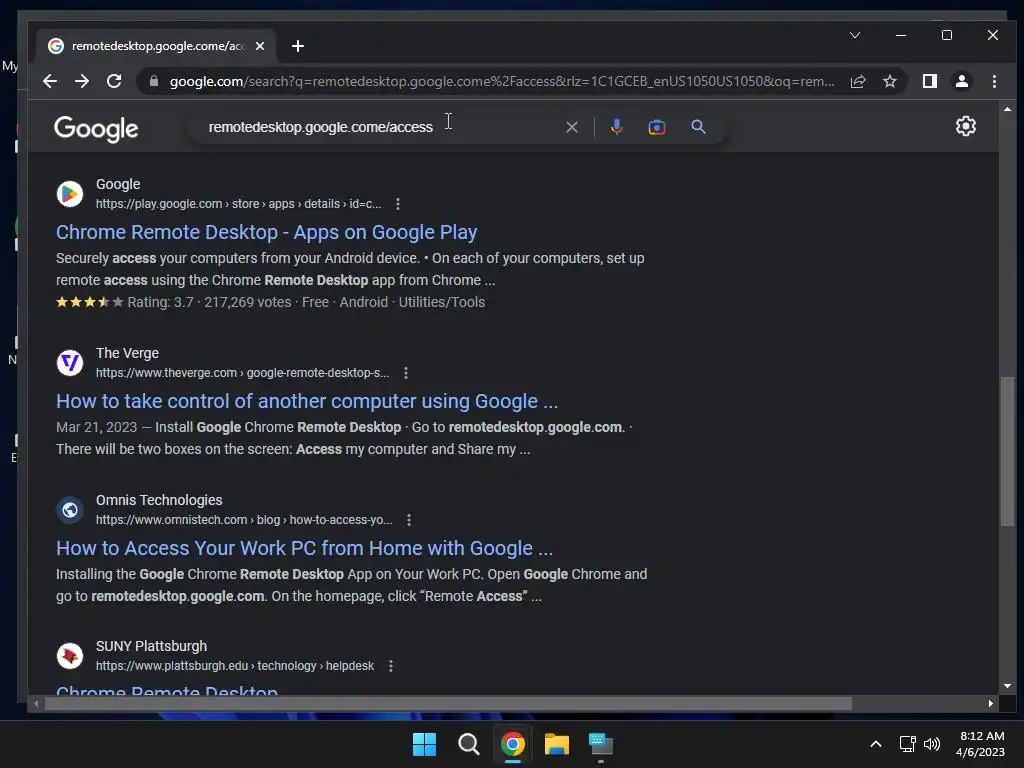This screenshot has height=768, width=1024.
Task: Open more options for Omnis Technologies result
Action: pos(409,520)
